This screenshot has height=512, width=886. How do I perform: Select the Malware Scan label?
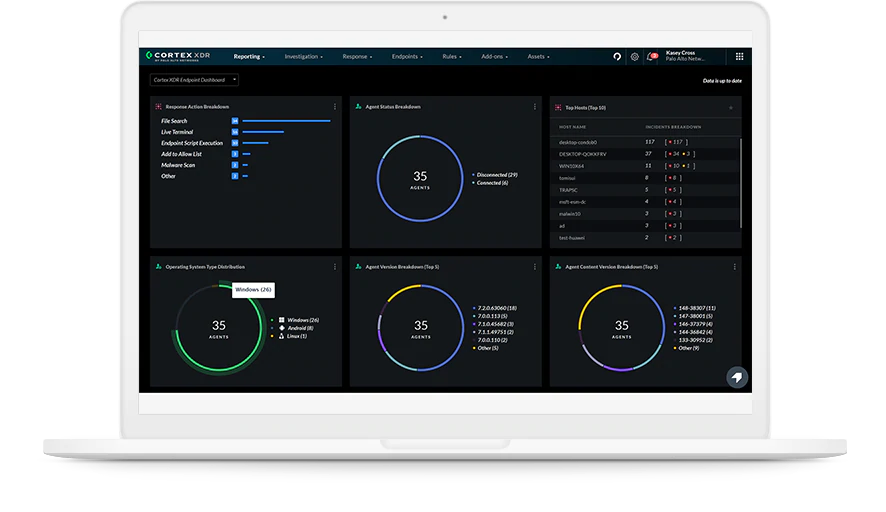pyautogui.click(x=178, y=165)
